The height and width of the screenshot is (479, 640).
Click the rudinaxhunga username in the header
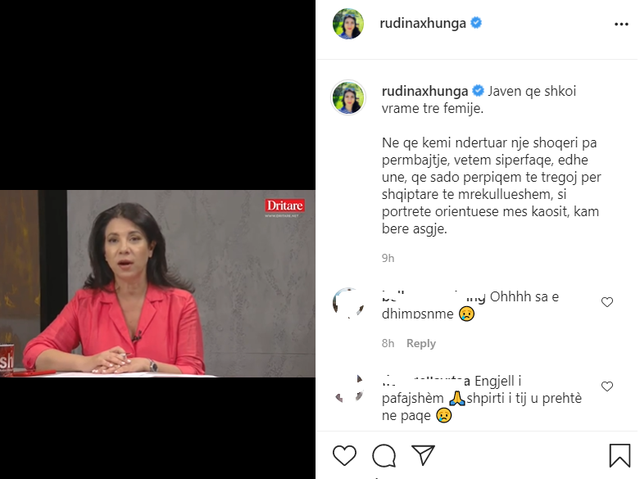point(423,23)
